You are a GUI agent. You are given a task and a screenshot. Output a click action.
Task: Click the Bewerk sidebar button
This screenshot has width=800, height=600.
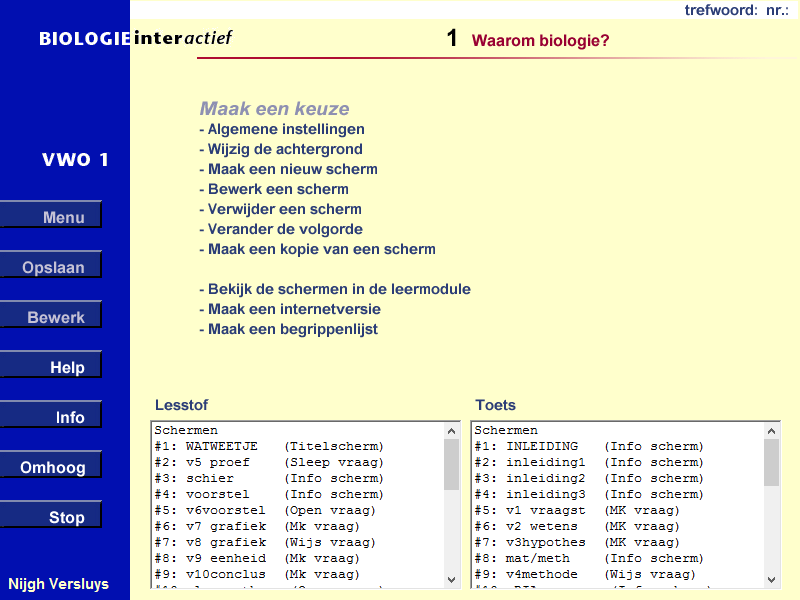pyautogui.click(x=51, y=314)
